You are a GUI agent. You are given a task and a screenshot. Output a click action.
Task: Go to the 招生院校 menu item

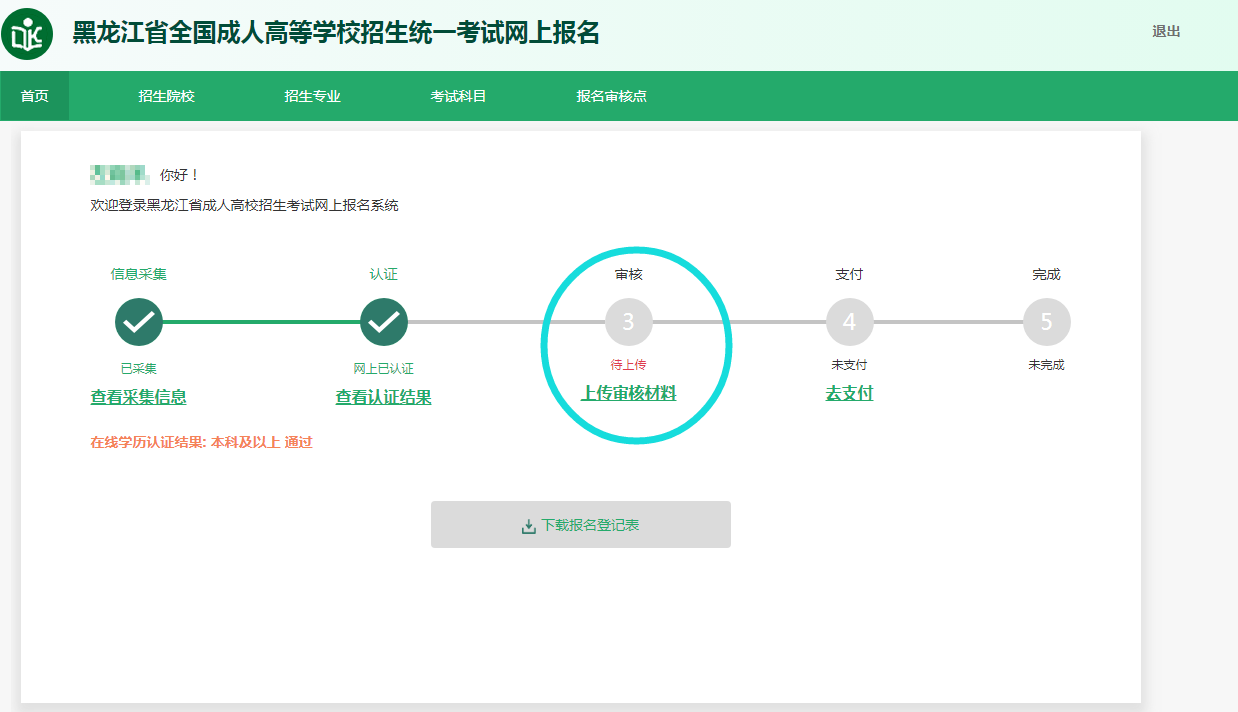pyautogui.click(x=166, y=96)
